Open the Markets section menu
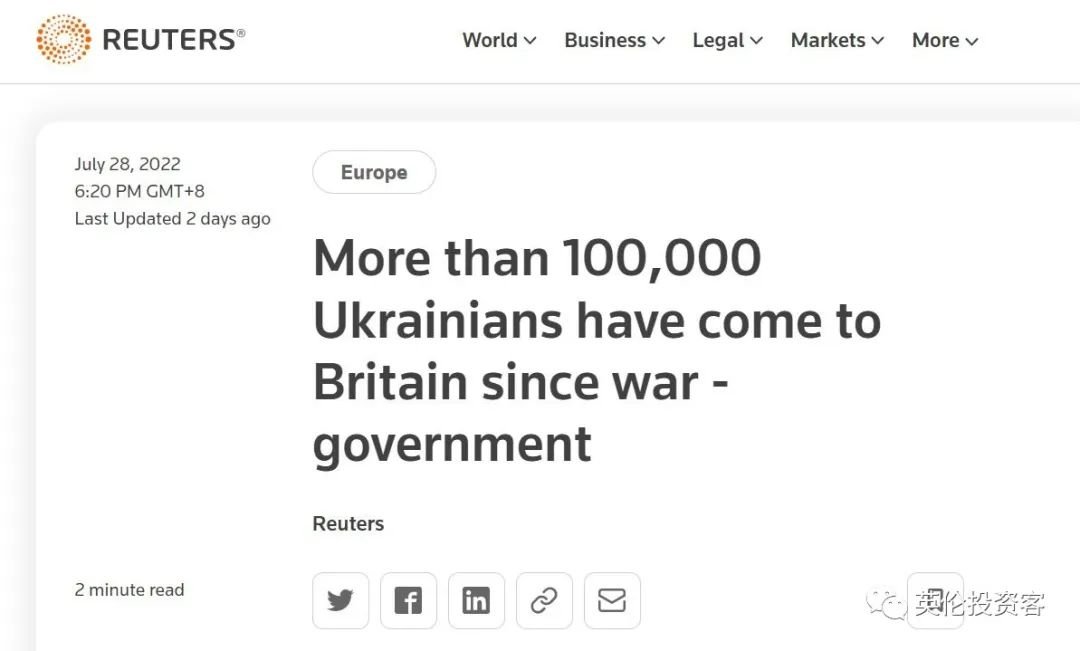The height and width of the screenshot is (651, 1080). pyautogui.click(x=837, y=40)
